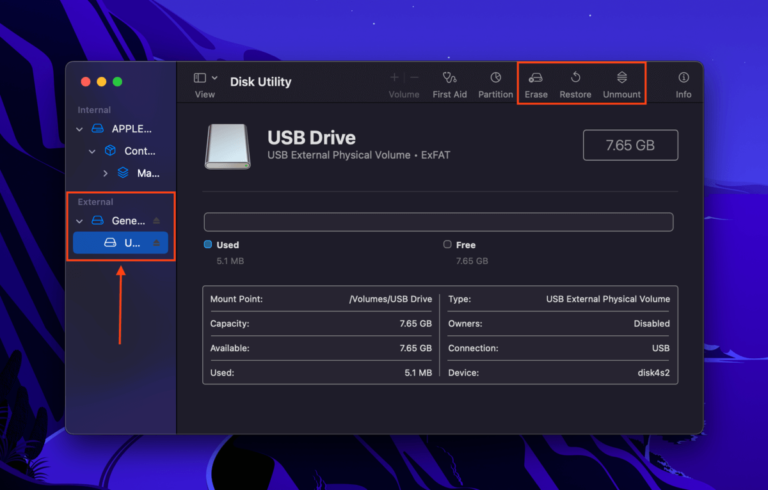The height and width of the screenshot is (490, 768).
Task: Select the APPLE... internal disk
Action: pyautogui.click(x=130, y=129)
